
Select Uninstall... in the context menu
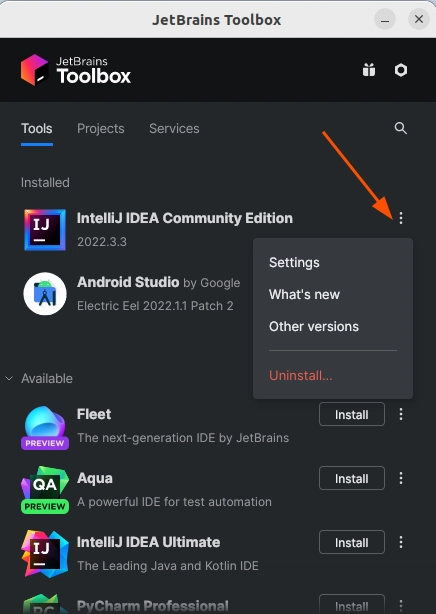click(300, 375)
